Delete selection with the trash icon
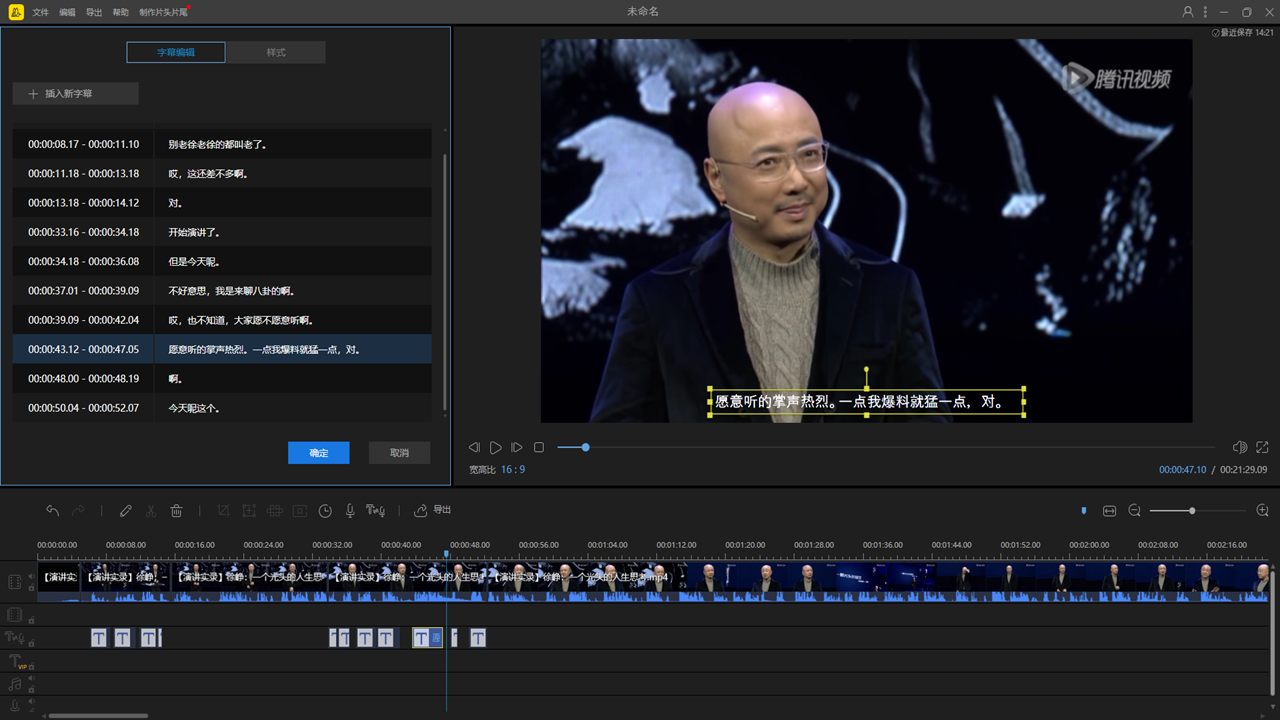The height and width of the screenshot is (720, 1280). 177,511
